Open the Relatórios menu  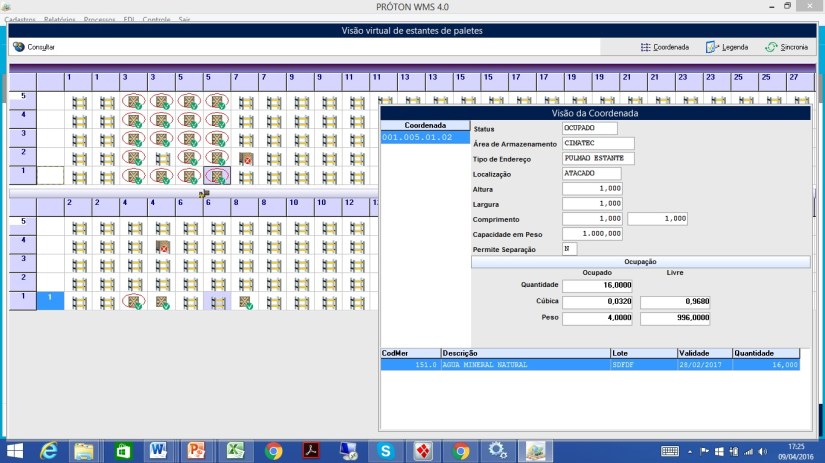(x=61, y=20)
